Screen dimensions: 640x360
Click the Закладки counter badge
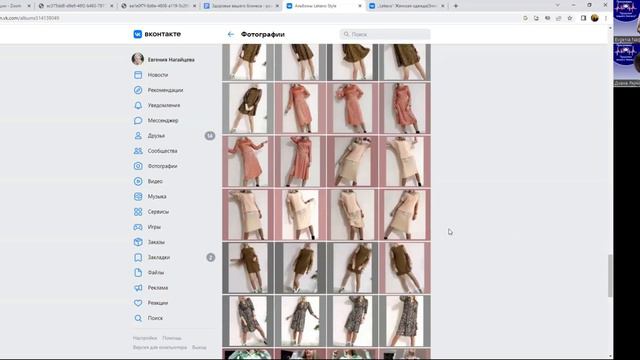point(211,257)
